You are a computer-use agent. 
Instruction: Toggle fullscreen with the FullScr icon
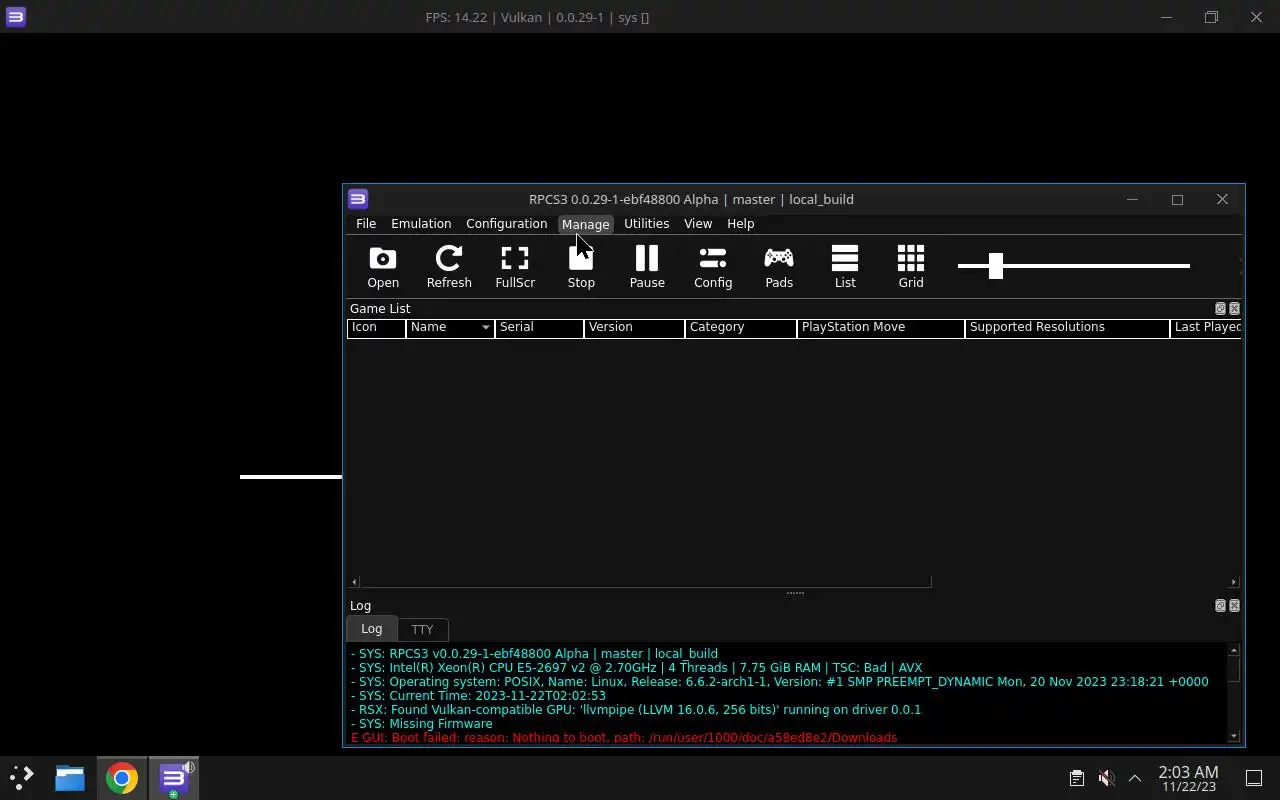click(515, 267)
